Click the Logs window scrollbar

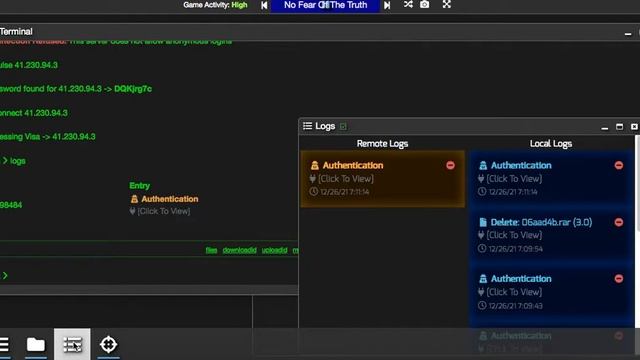click(637, 183)
